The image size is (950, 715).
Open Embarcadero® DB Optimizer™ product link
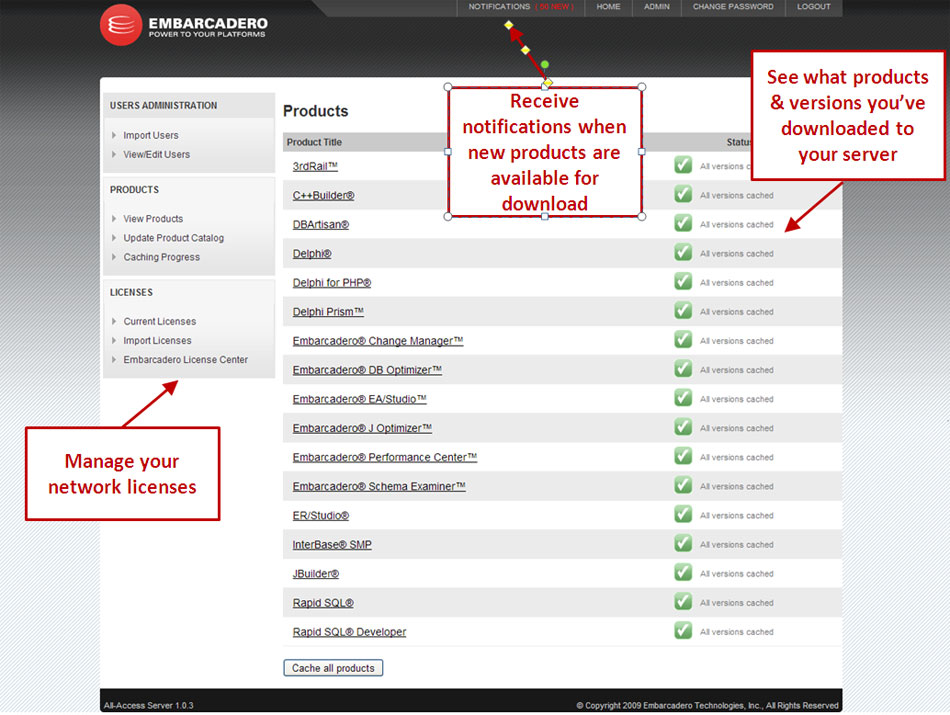[367, 370]
